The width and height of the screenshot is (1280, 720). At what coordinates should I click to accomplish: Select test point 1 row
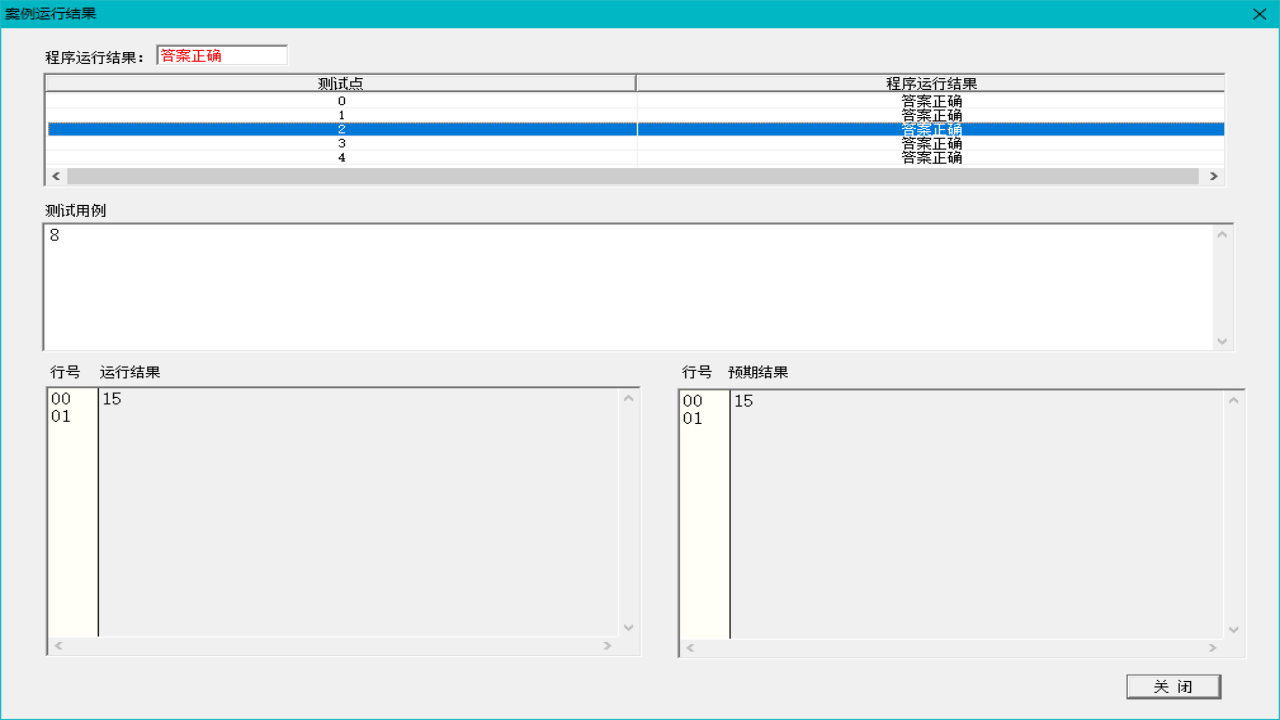click(x=341, y=115)
